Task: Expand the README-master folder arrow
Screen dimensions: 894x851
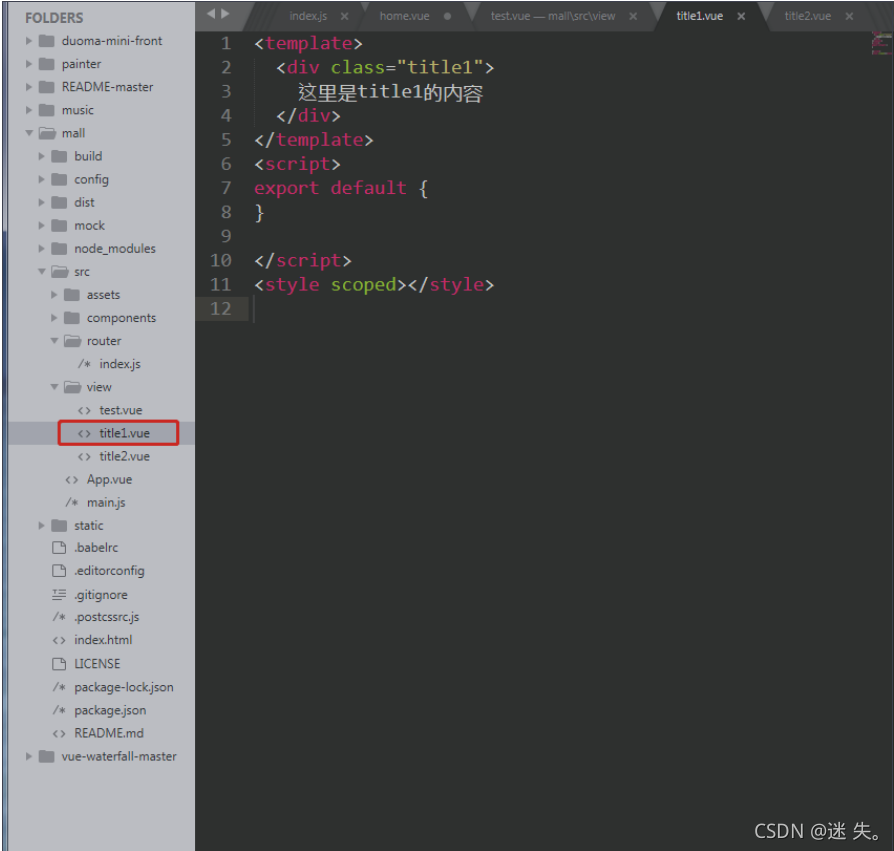Action: tap(29, 87)
